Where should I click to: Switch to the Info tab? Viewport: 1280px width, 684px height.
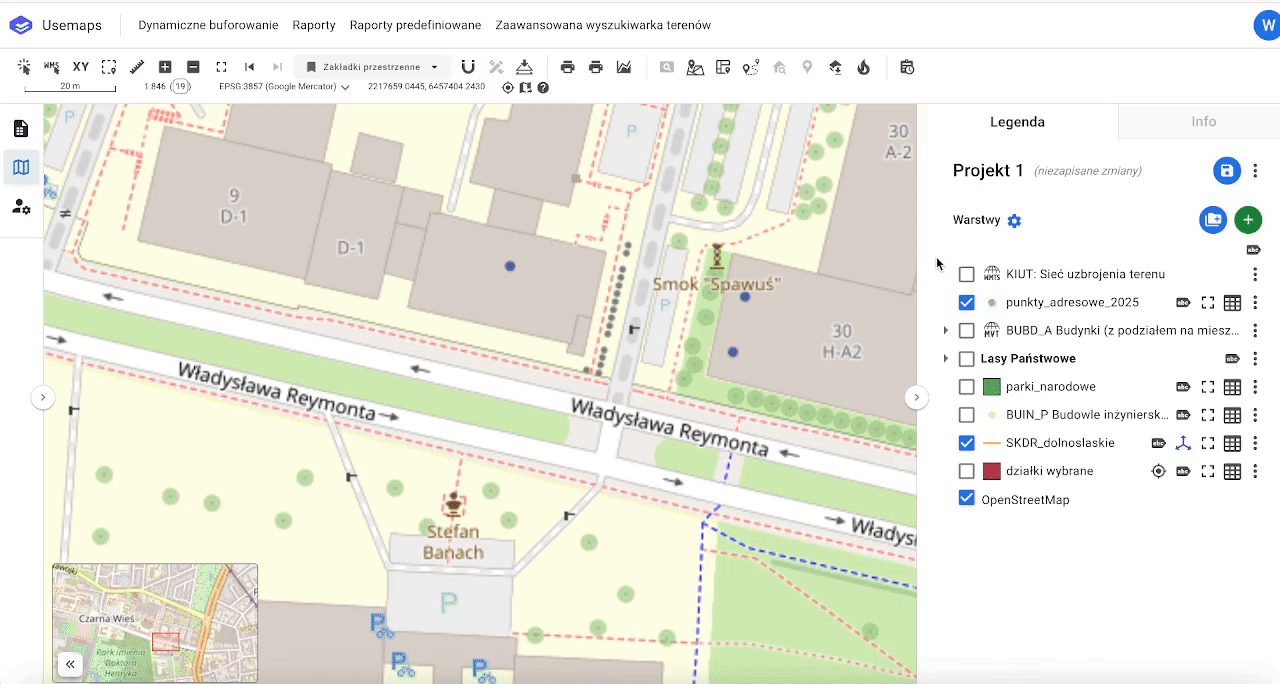(1203, 122)
